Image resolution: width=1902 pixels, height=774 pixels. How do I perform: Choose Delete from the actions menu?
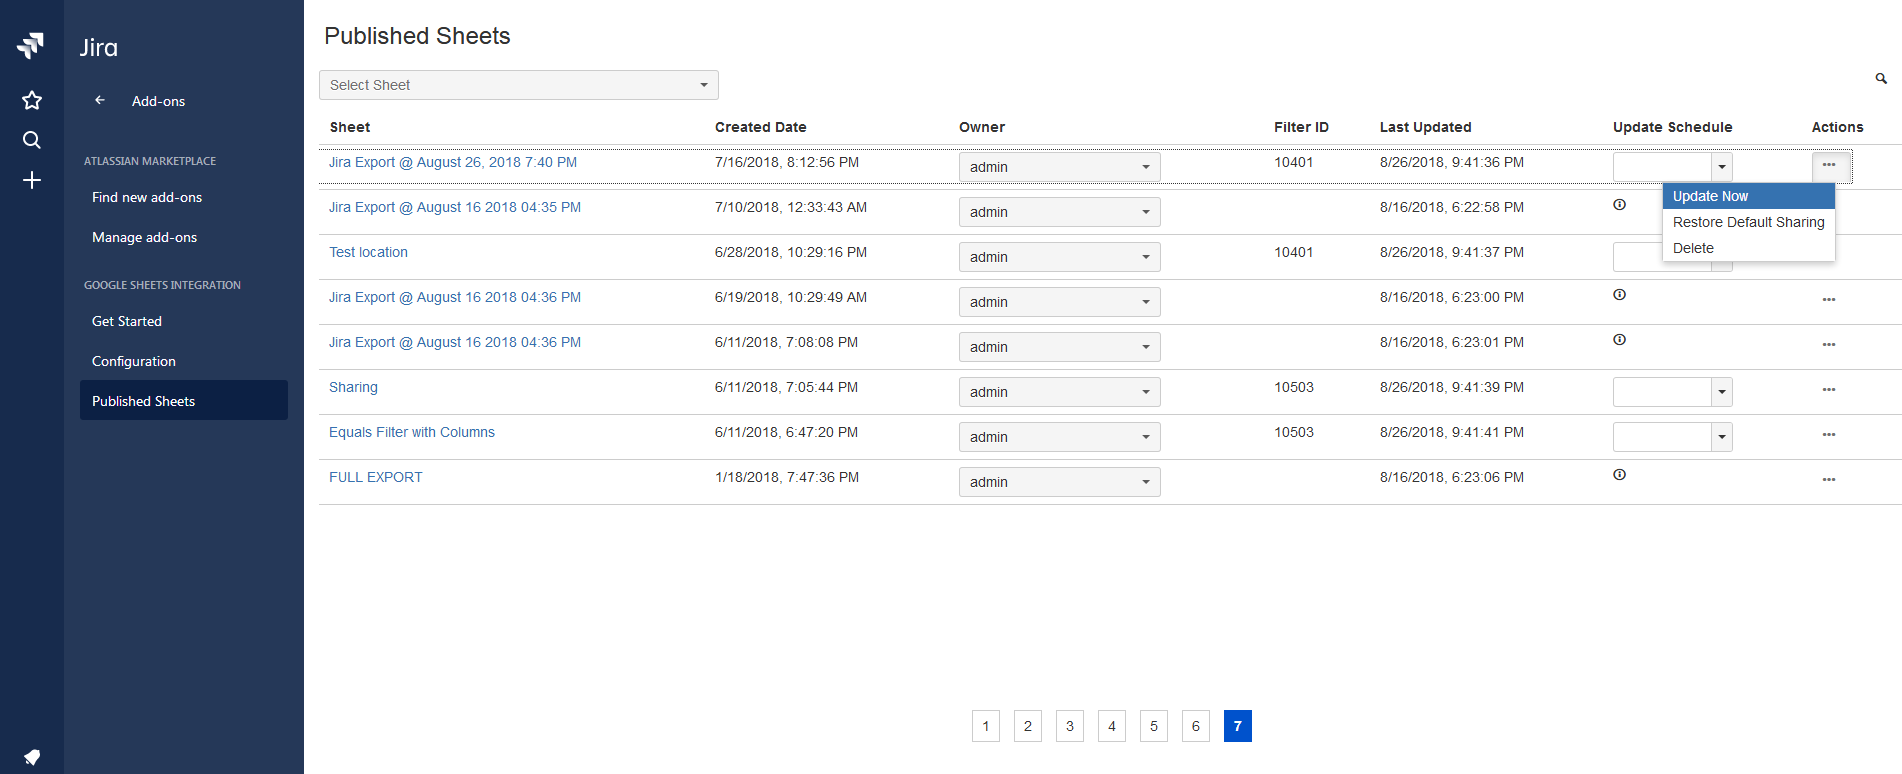tap(1693, 248)
